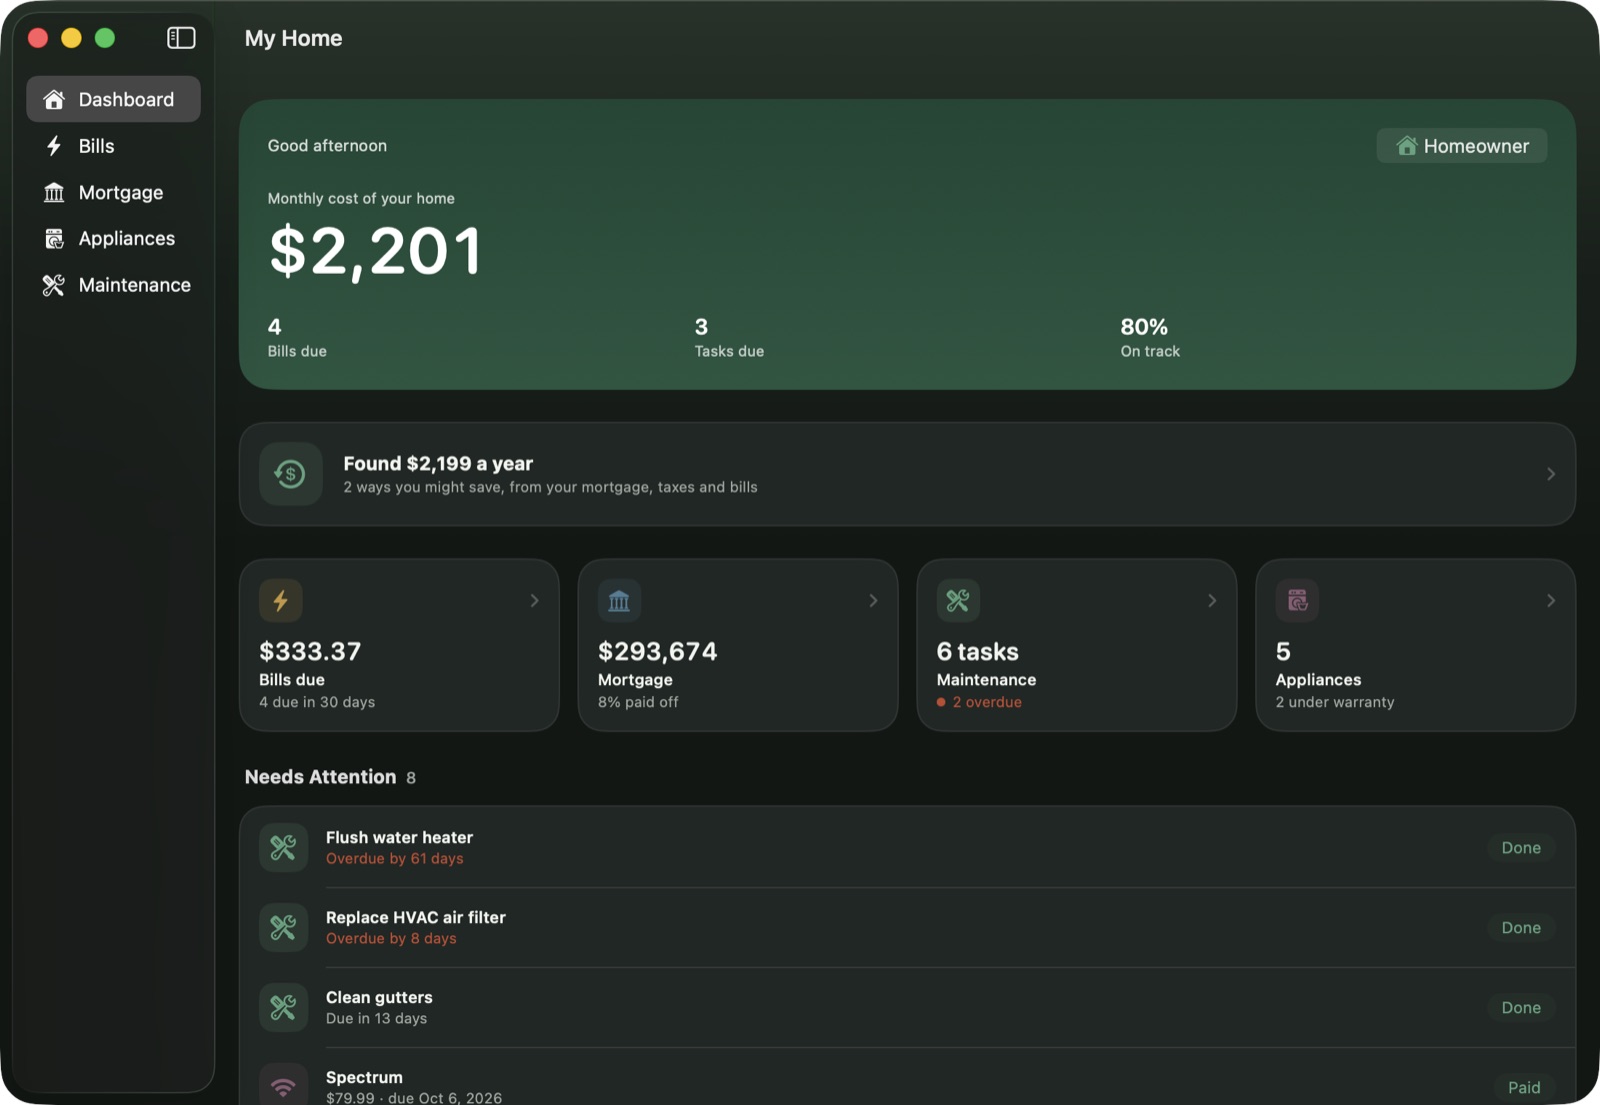1600x1105 pixels.
Task: Mark Clean gutters as Done
Action: [1521, 1008]
